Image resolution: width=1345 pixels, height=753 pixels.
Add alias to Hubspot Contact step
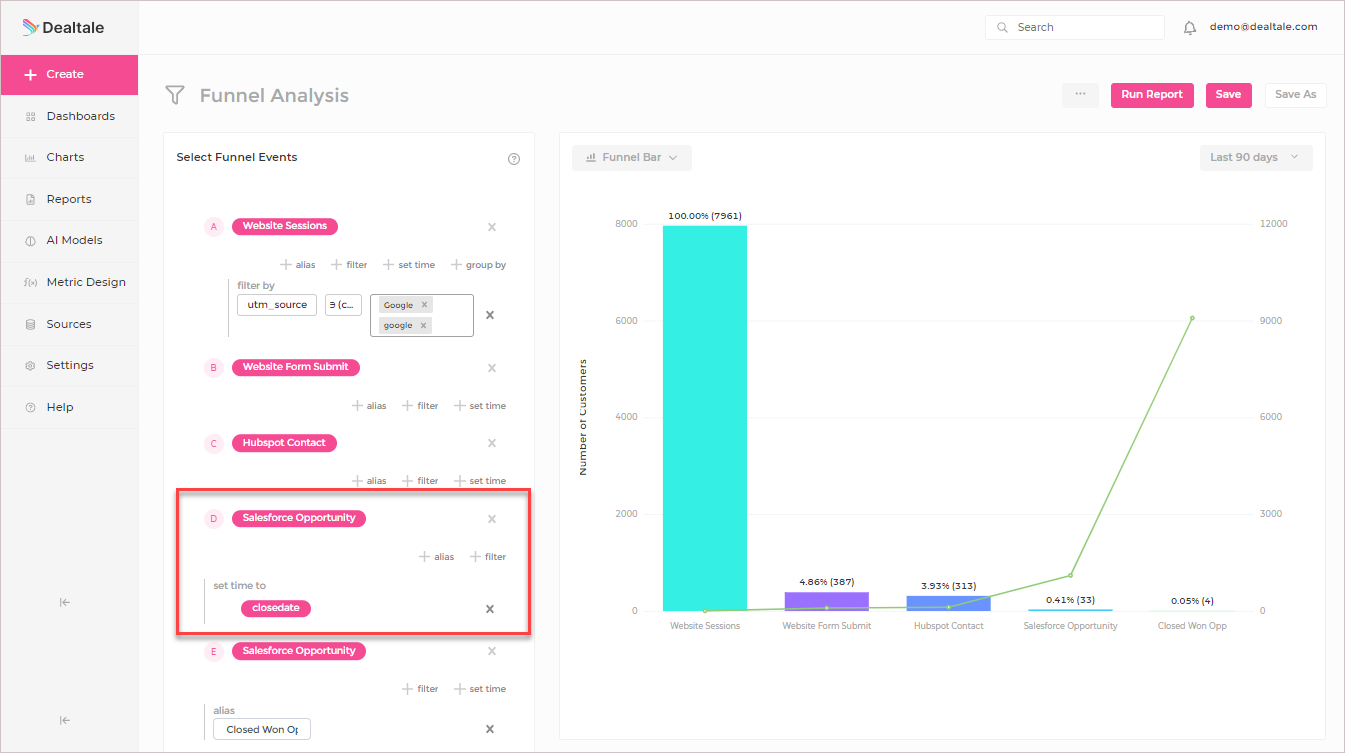click(x=369, y=481)
